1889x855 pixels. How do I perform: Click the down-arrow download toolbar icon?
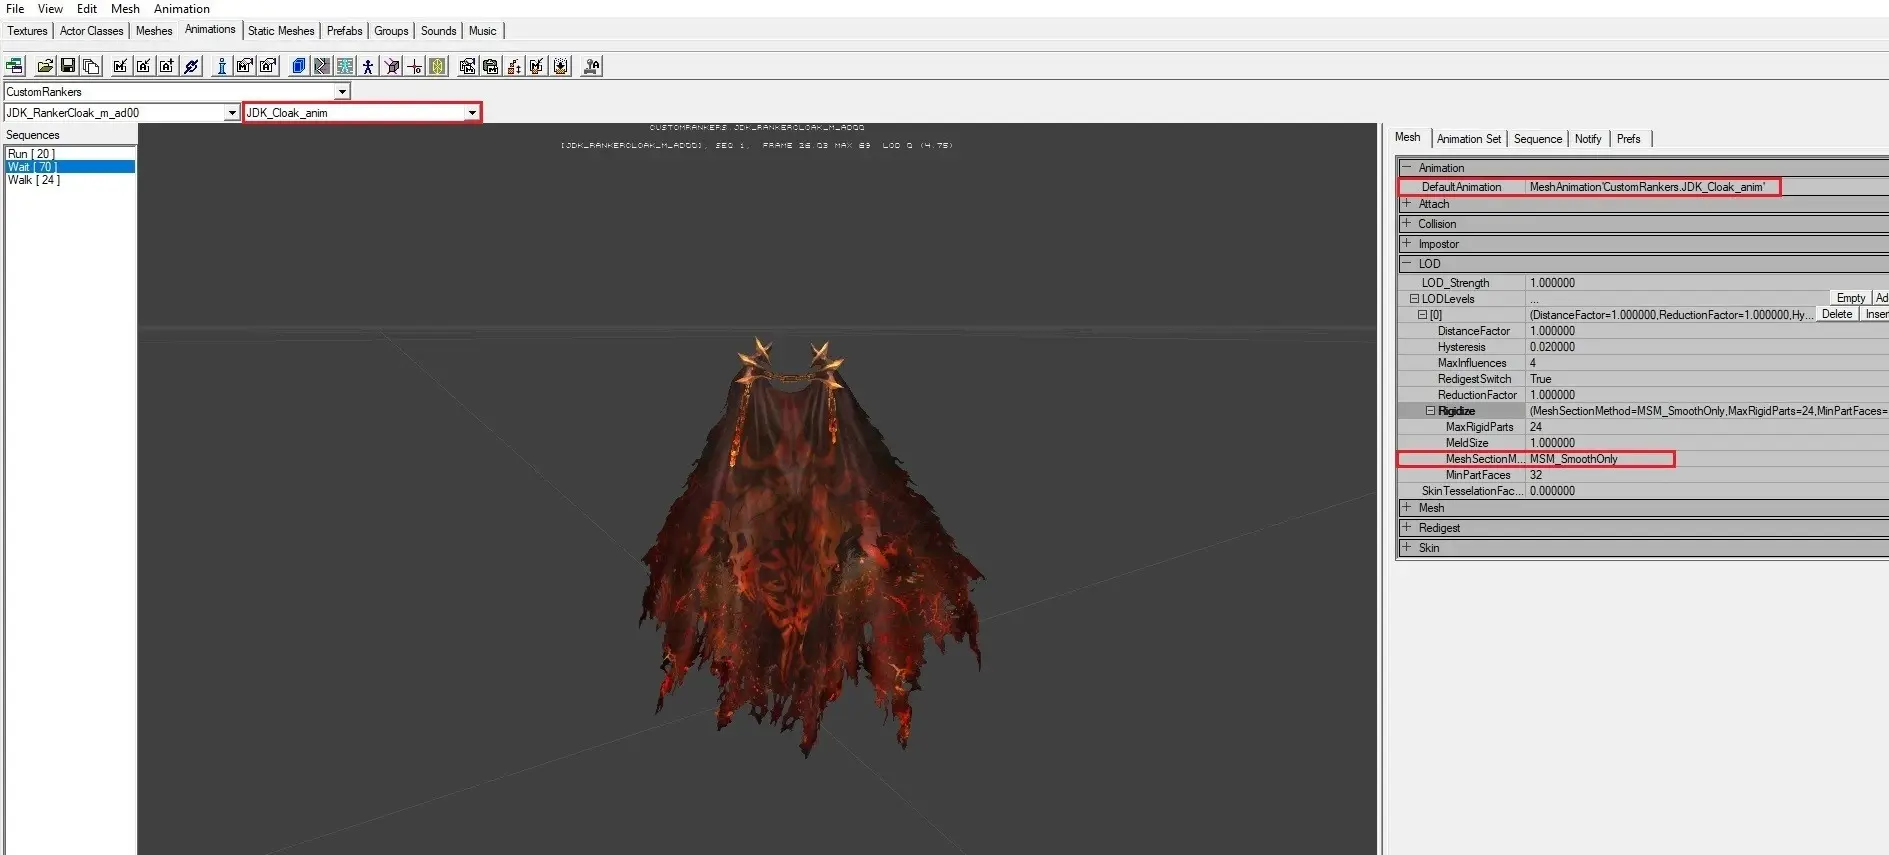pos(561,66)
